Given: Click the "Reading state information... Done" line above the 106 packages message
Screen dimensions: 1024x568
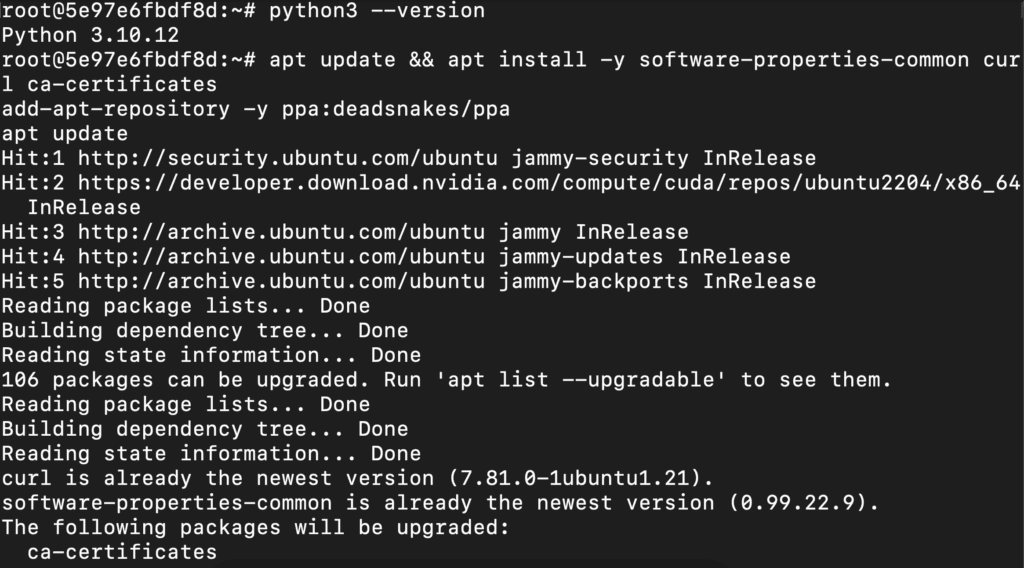Looking at the screenshot, I should 211,355.
